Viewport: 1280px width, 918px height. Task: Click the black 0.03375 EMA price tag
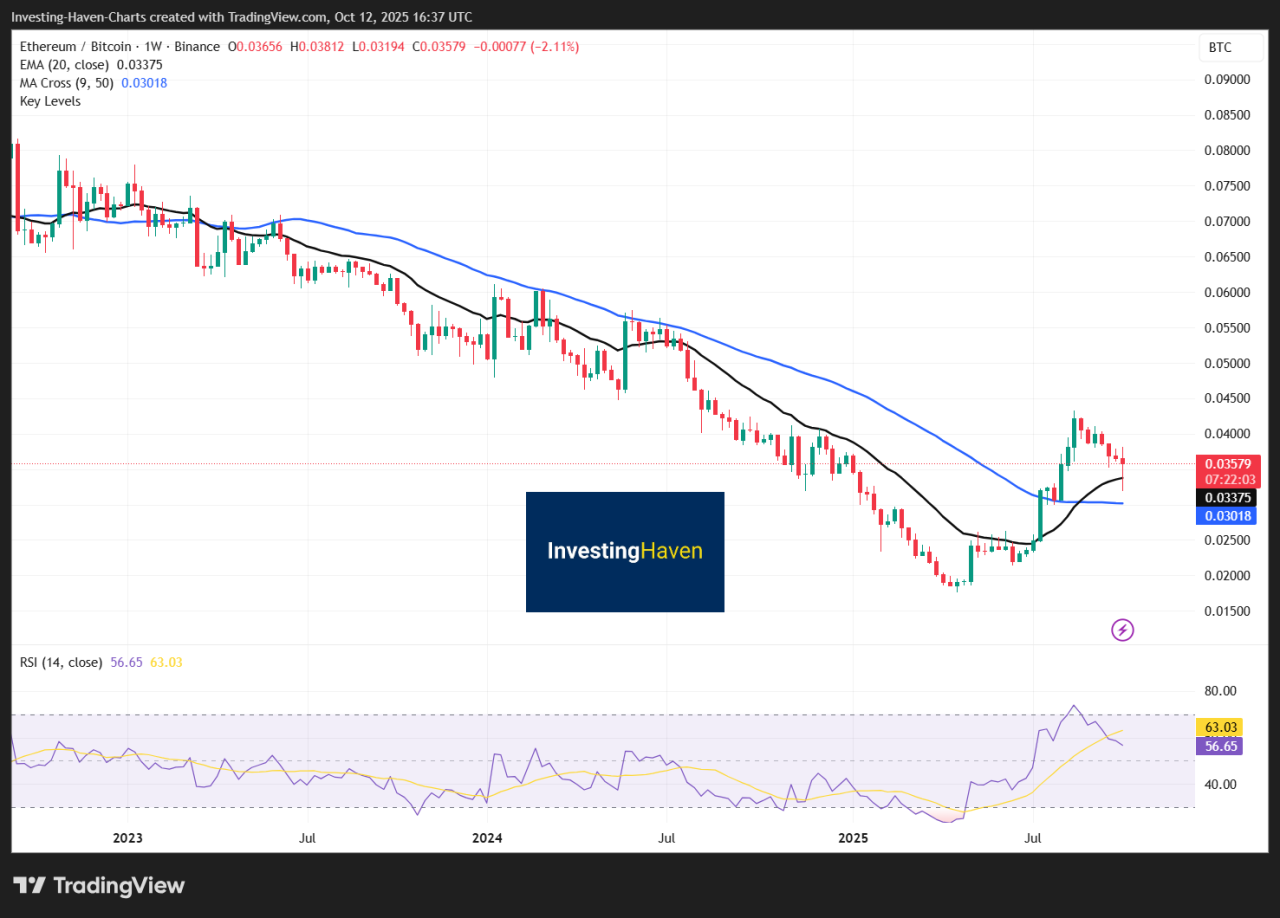1224,498
